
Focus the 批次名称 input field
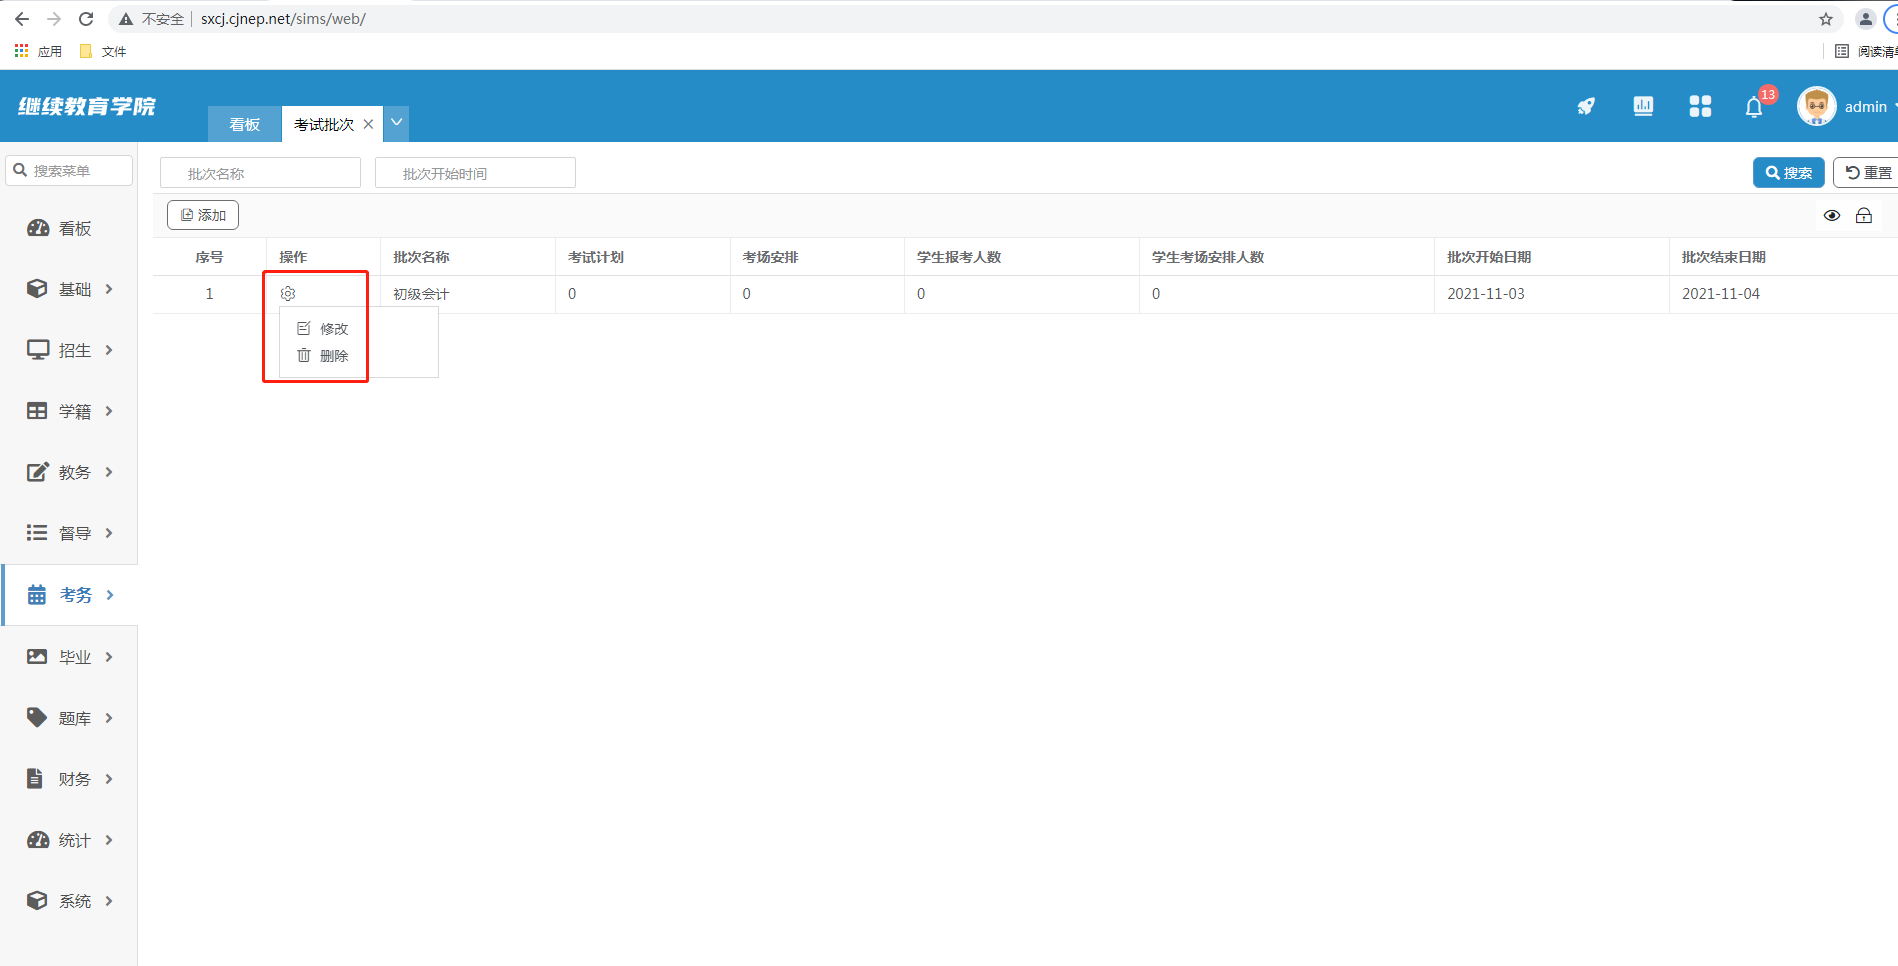point(260,173)
